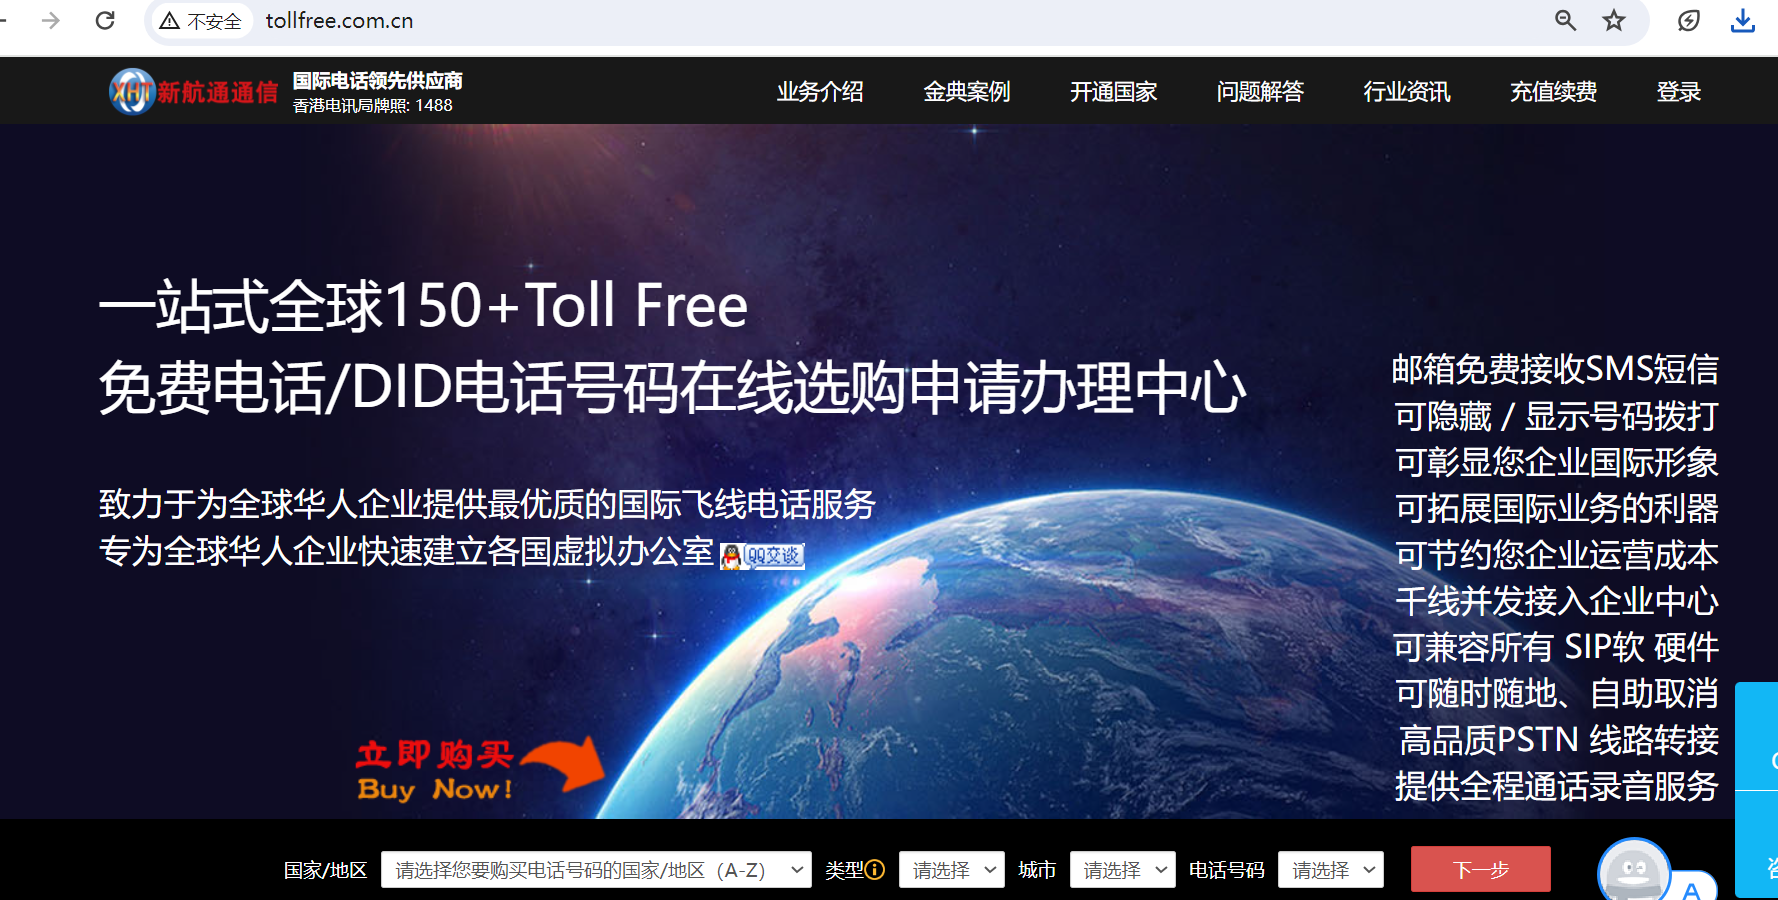Click the tollfree.com.cn address bar
Image resolution: width=1778 pixels, height=900 pixels.
[850, 21]
